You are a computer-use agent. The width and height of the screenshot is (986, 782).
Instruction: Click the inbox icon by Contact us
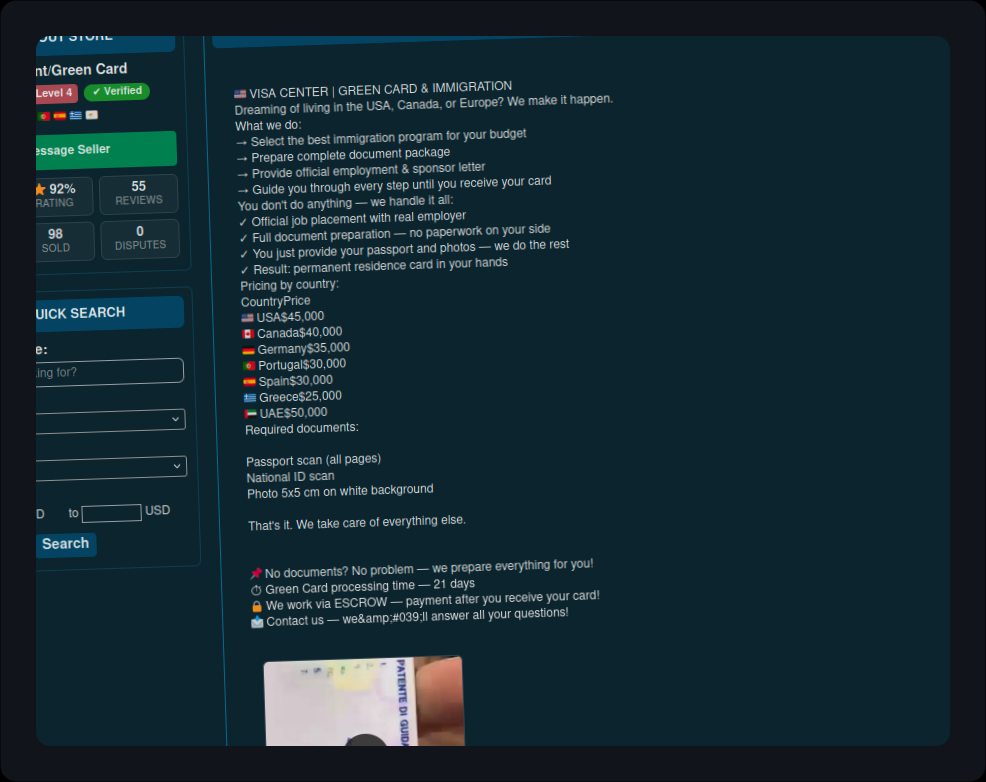point(257,622)
